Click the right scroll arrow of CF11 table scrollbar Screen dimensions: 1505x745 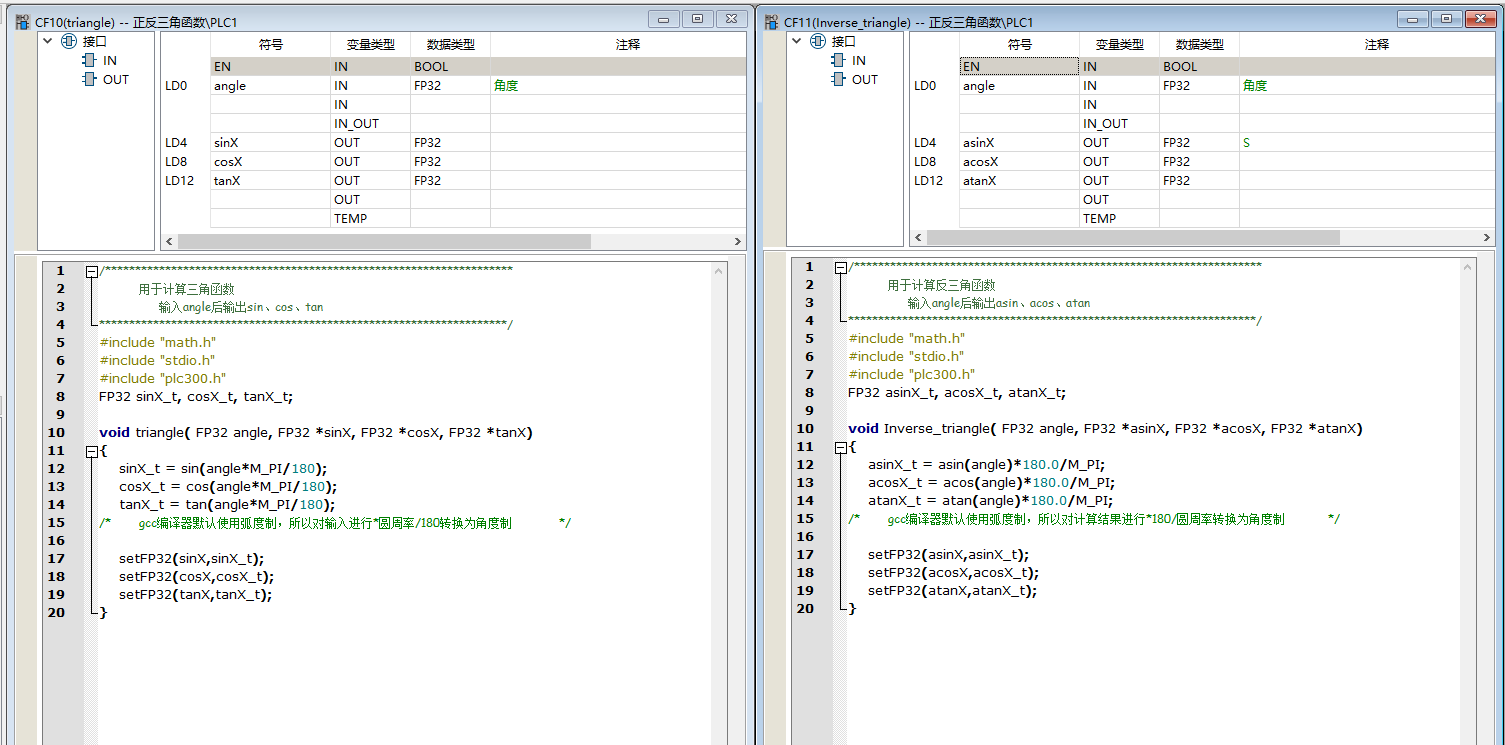[x=1487, y=238]
